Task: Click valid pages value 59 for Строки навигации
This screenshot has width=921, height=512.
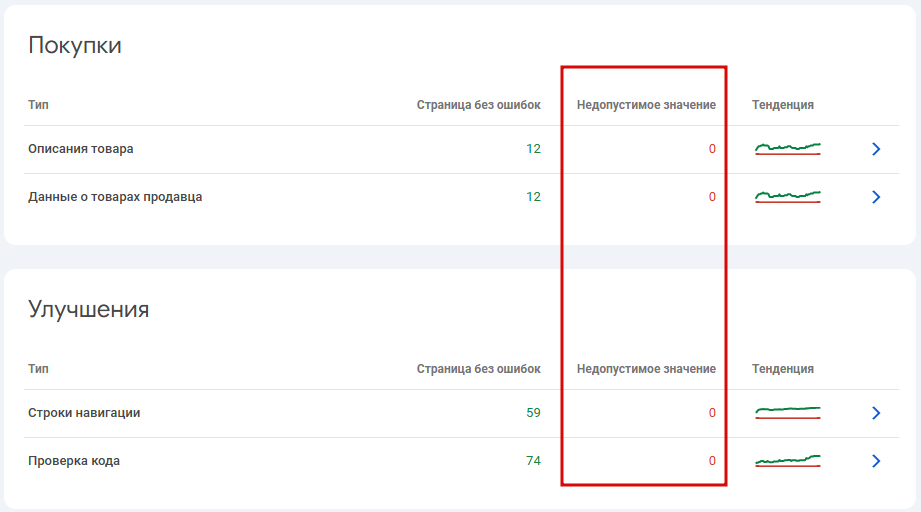Action: pyautogui.click(x=533, y=413)
